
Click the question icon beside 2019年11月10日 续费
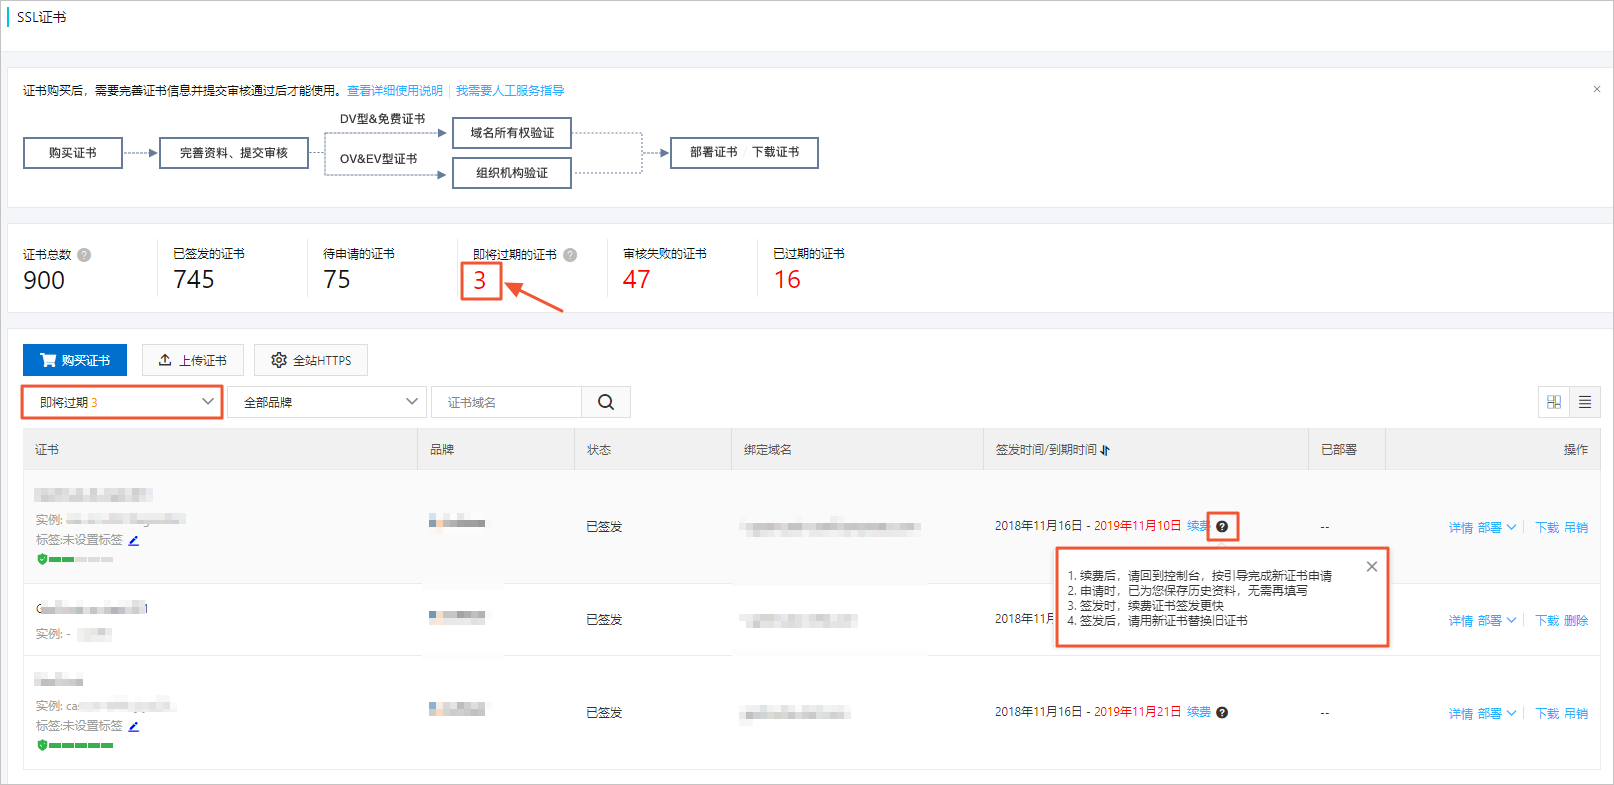pyautogui.click(x=1222, y=527)
